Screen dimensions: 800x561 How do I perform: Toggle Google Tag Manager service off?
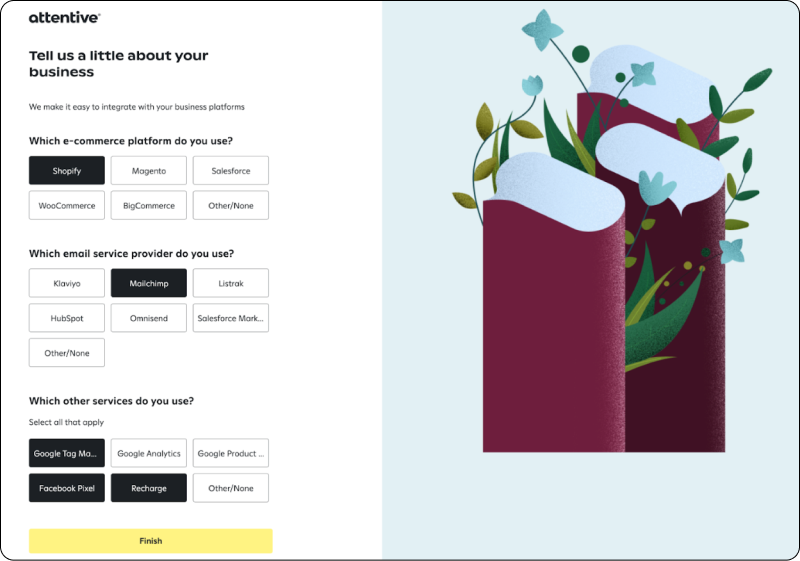point(67,453)
